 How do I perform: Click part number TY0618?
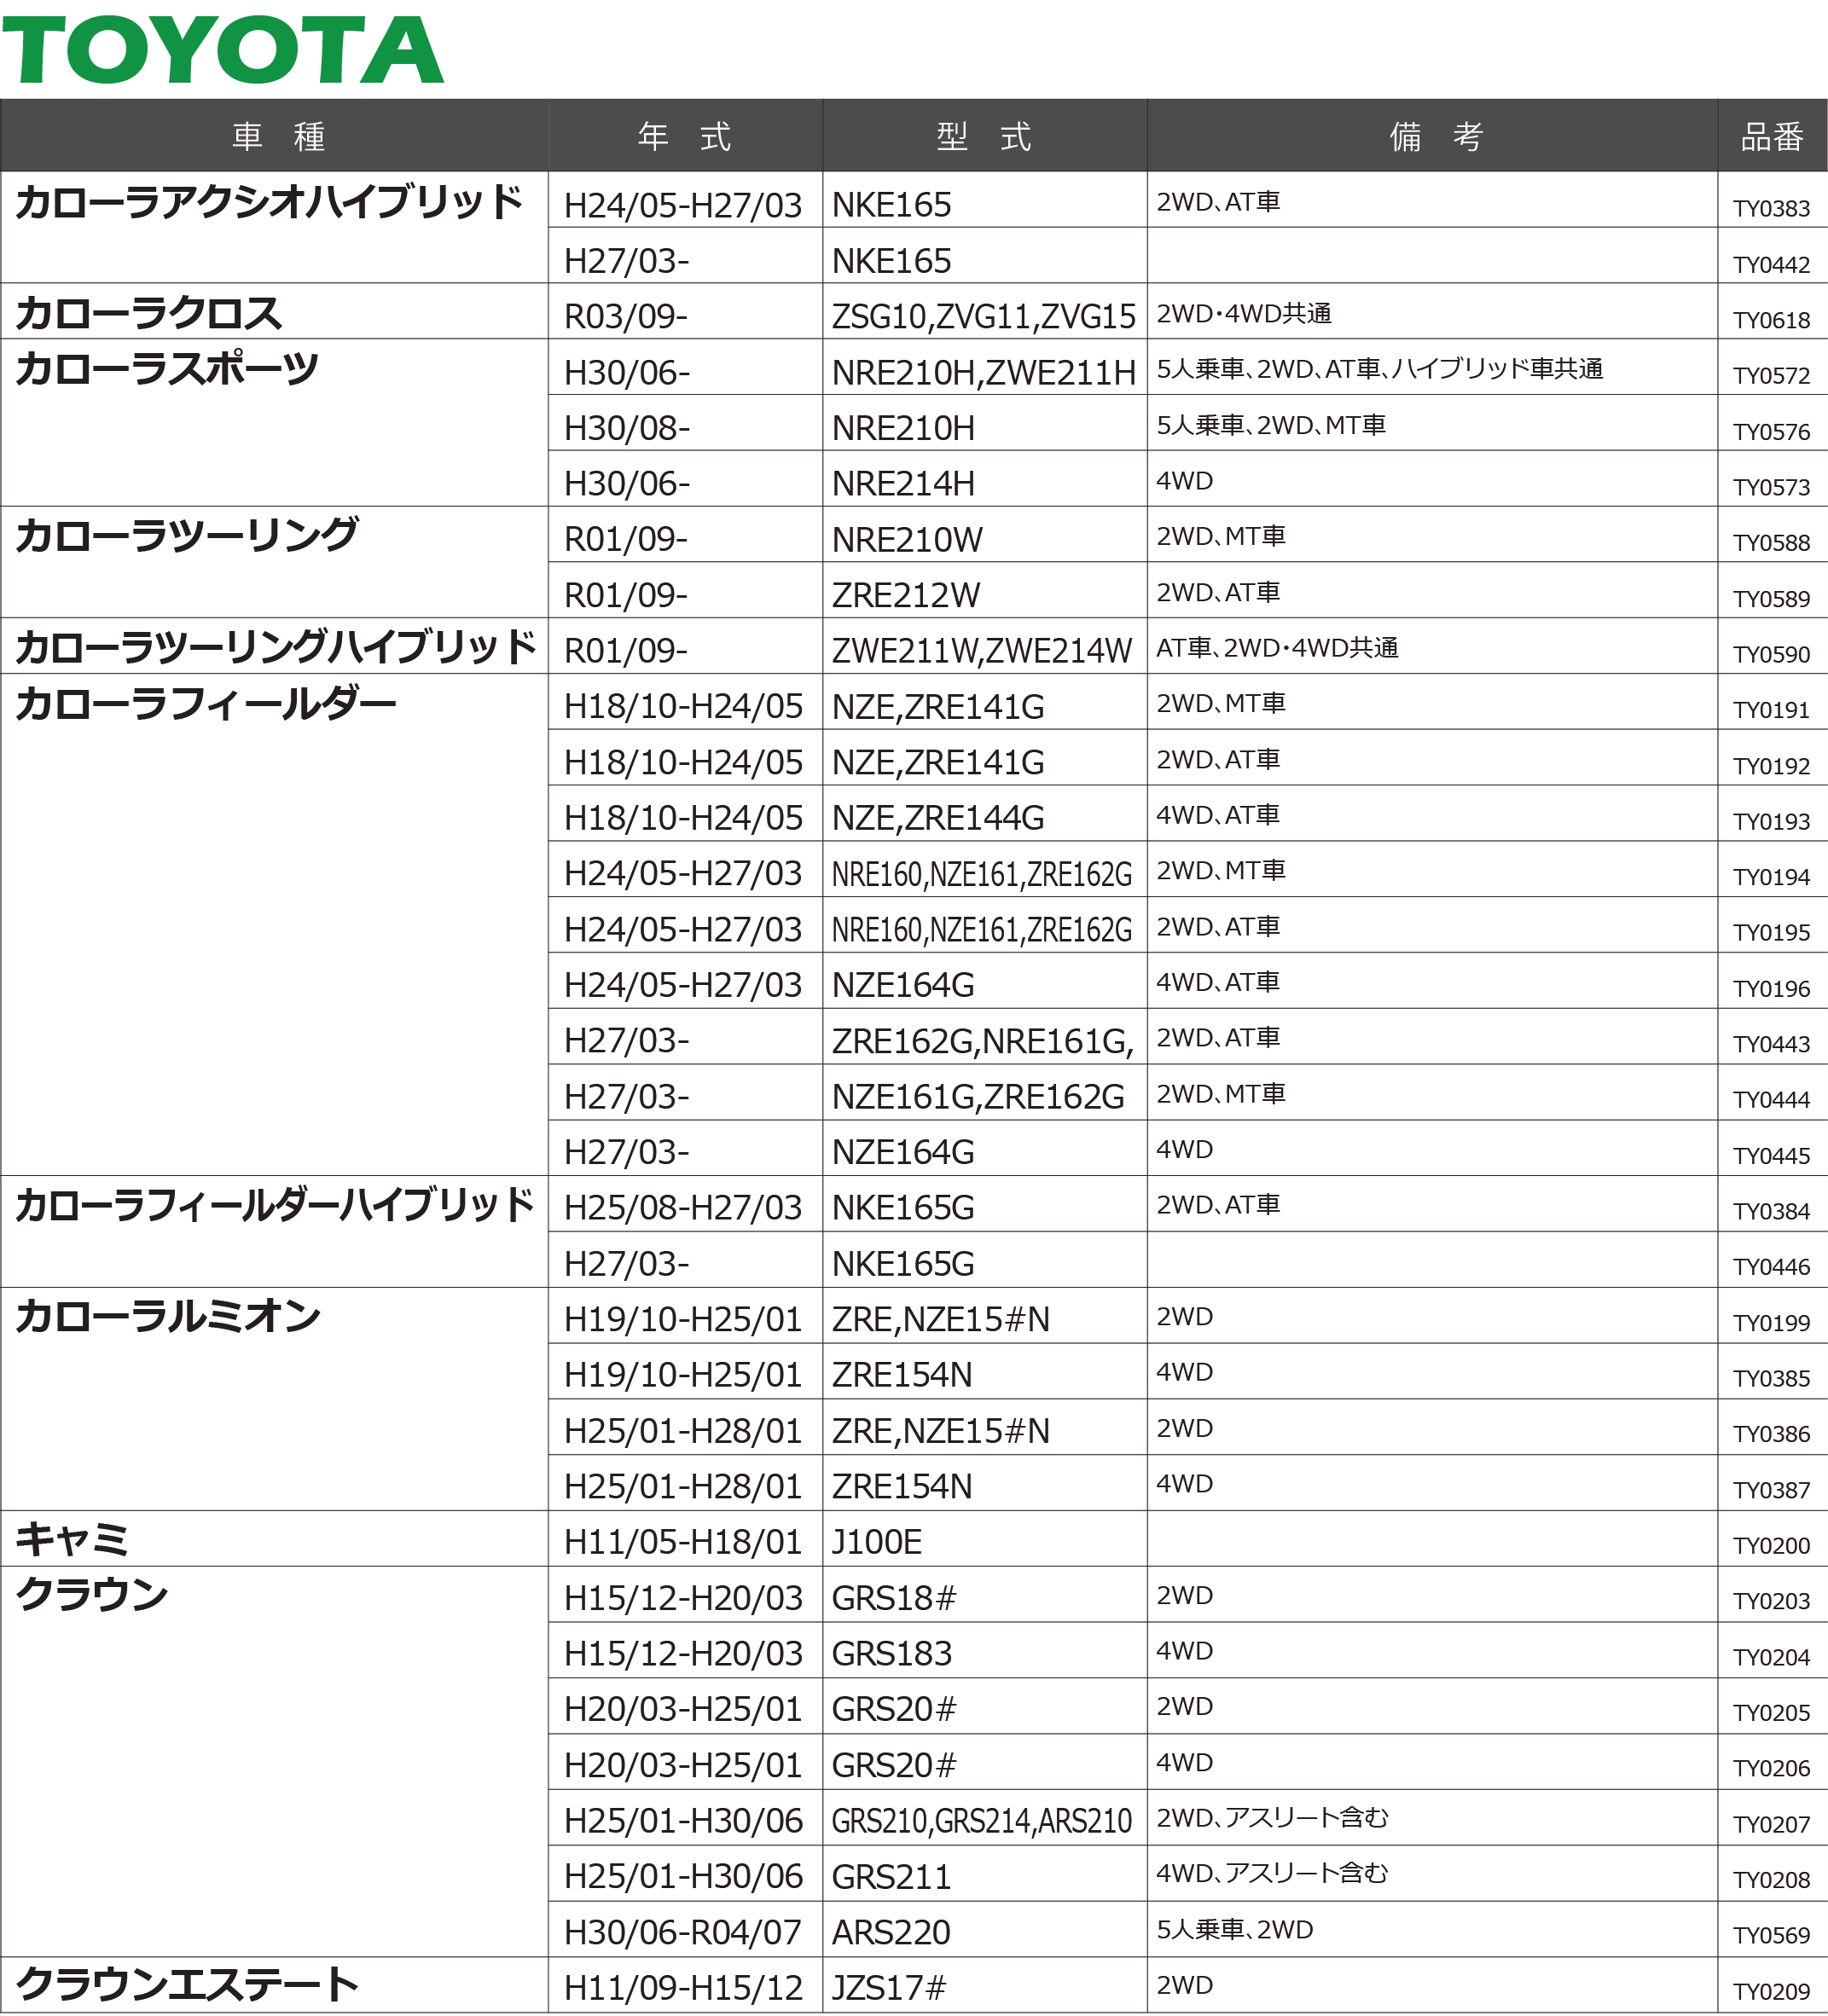1771,320
